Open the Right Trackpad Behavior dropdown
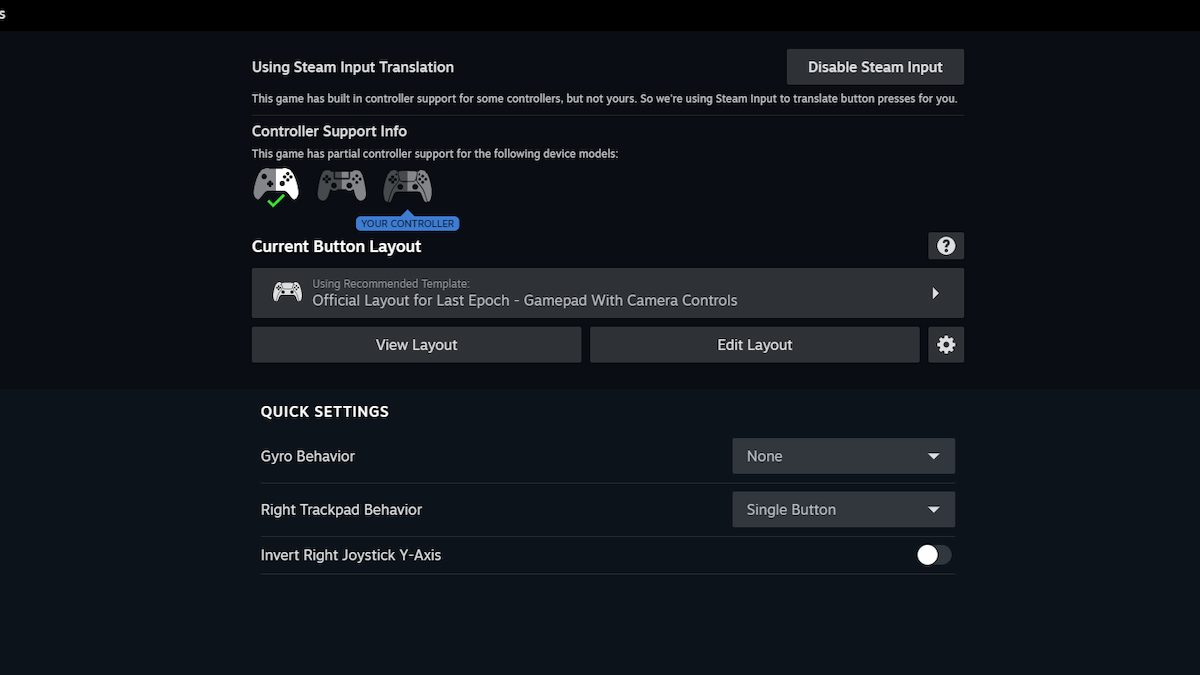The width and height of the screenshot is (1200, 675). [x=843, y=510]
